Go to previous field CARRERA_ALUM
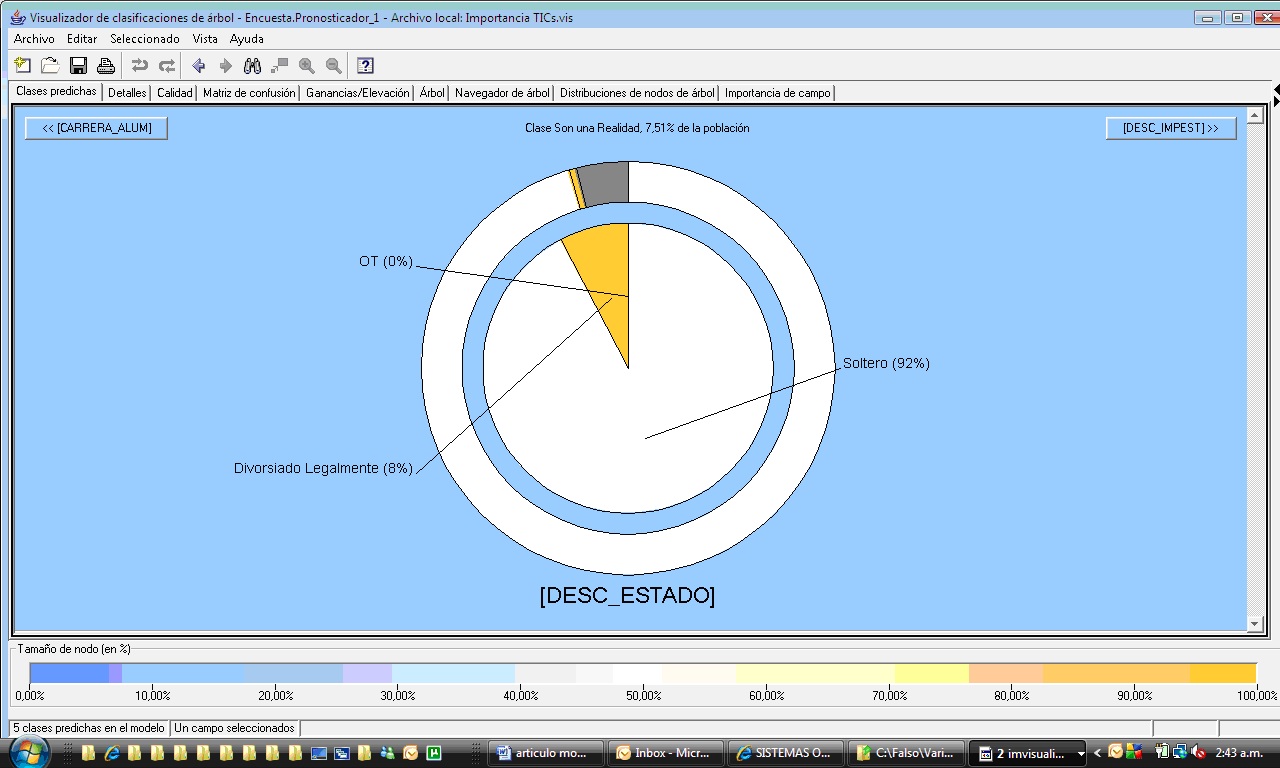Screen dimensions: 1280x768 (x=96, y=128)
